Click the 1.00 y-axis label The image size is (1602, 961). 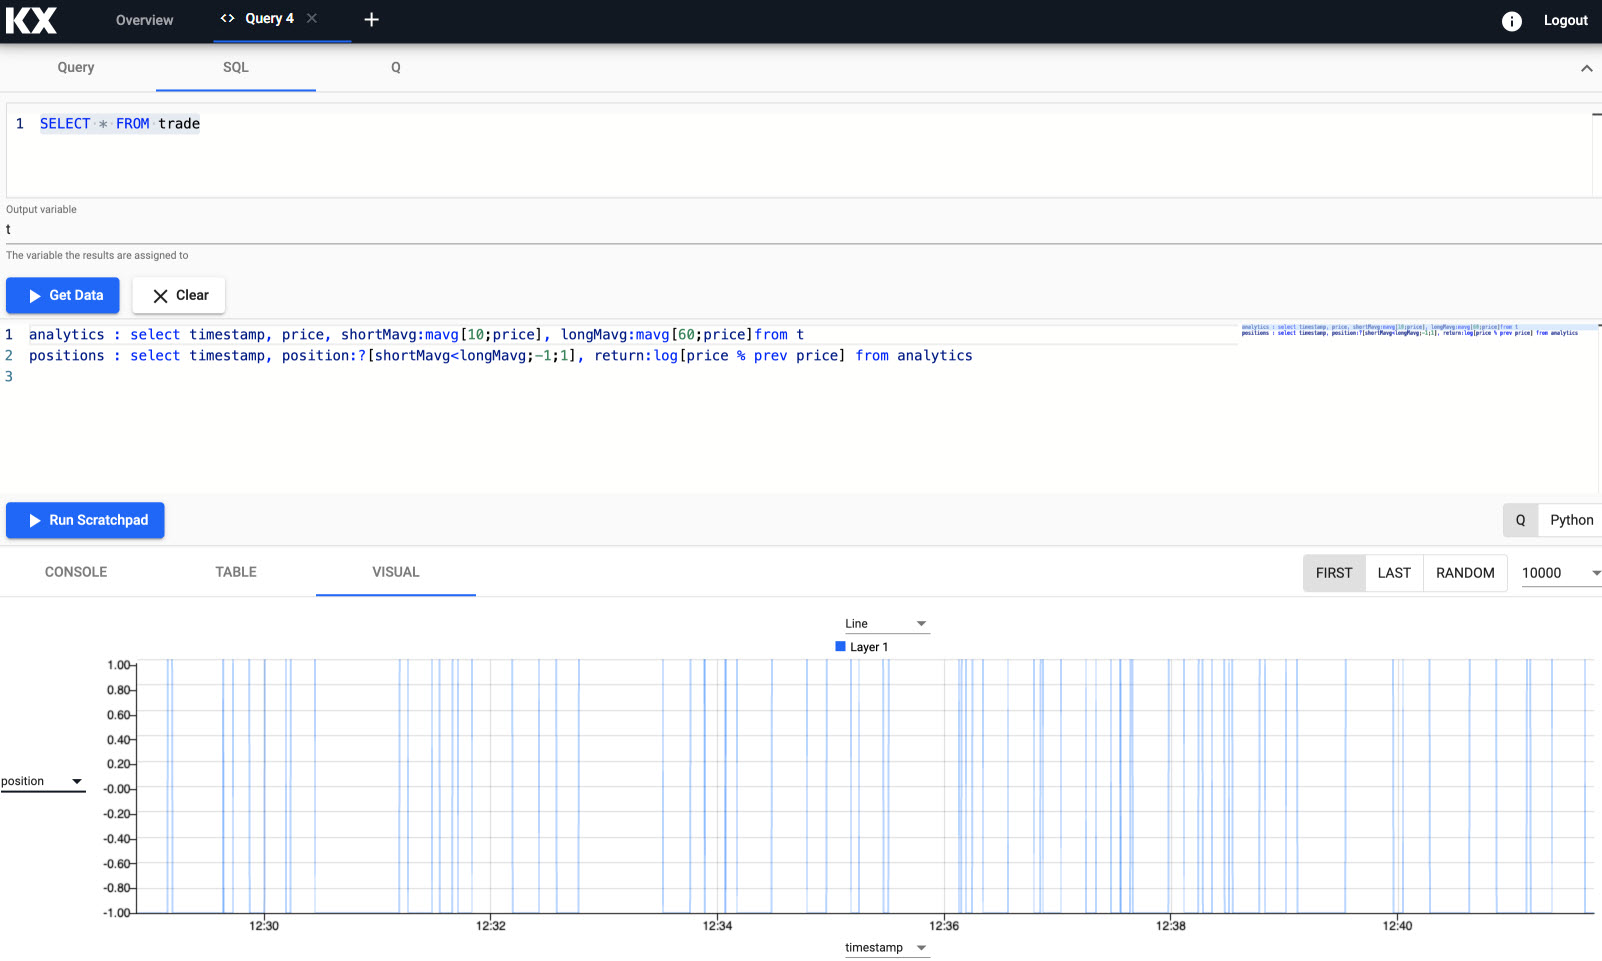tap(118, 665)
